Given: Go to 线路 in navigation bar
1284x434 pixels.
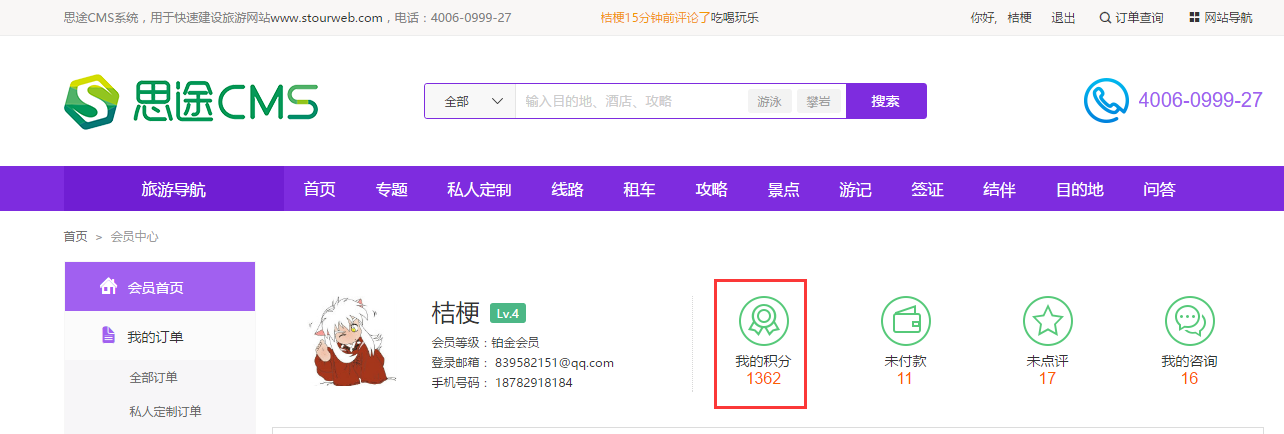Looking at the screenshot, I should pos(567,189).
